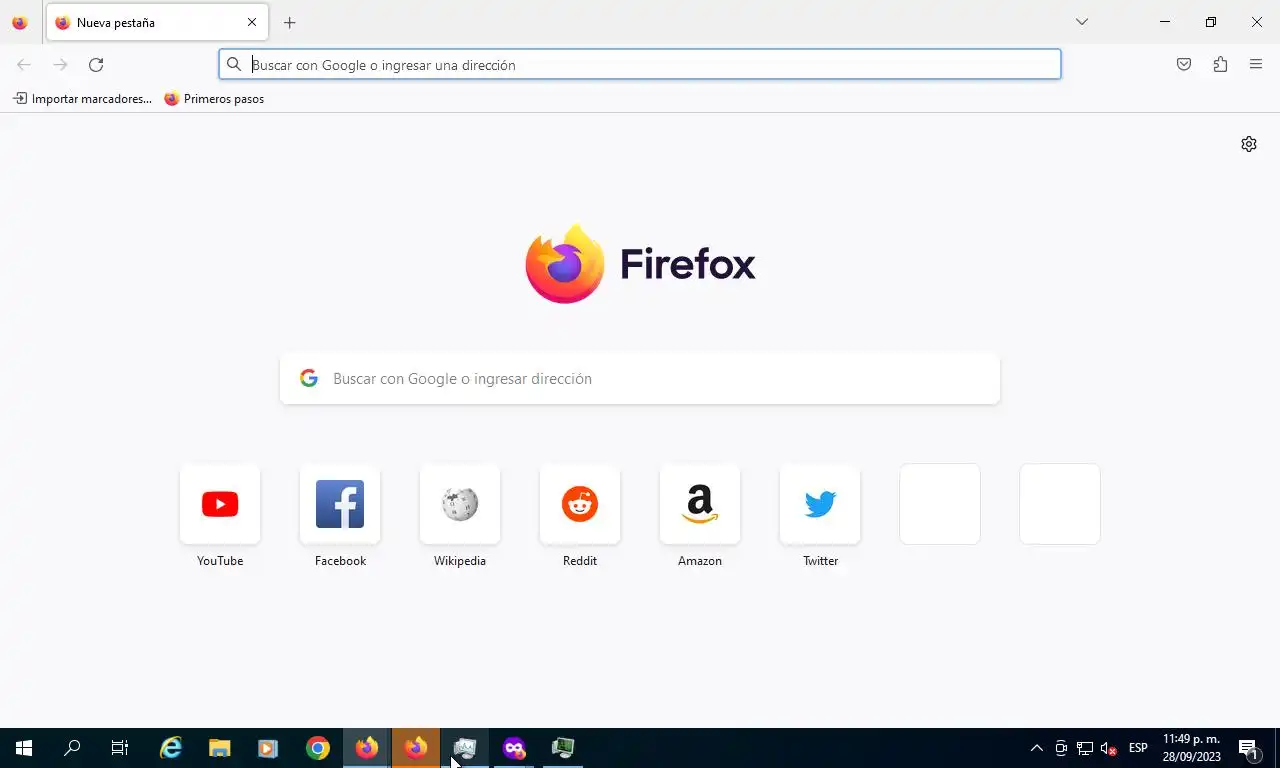Open the Extensions puzzle icon

(1220, 65)
